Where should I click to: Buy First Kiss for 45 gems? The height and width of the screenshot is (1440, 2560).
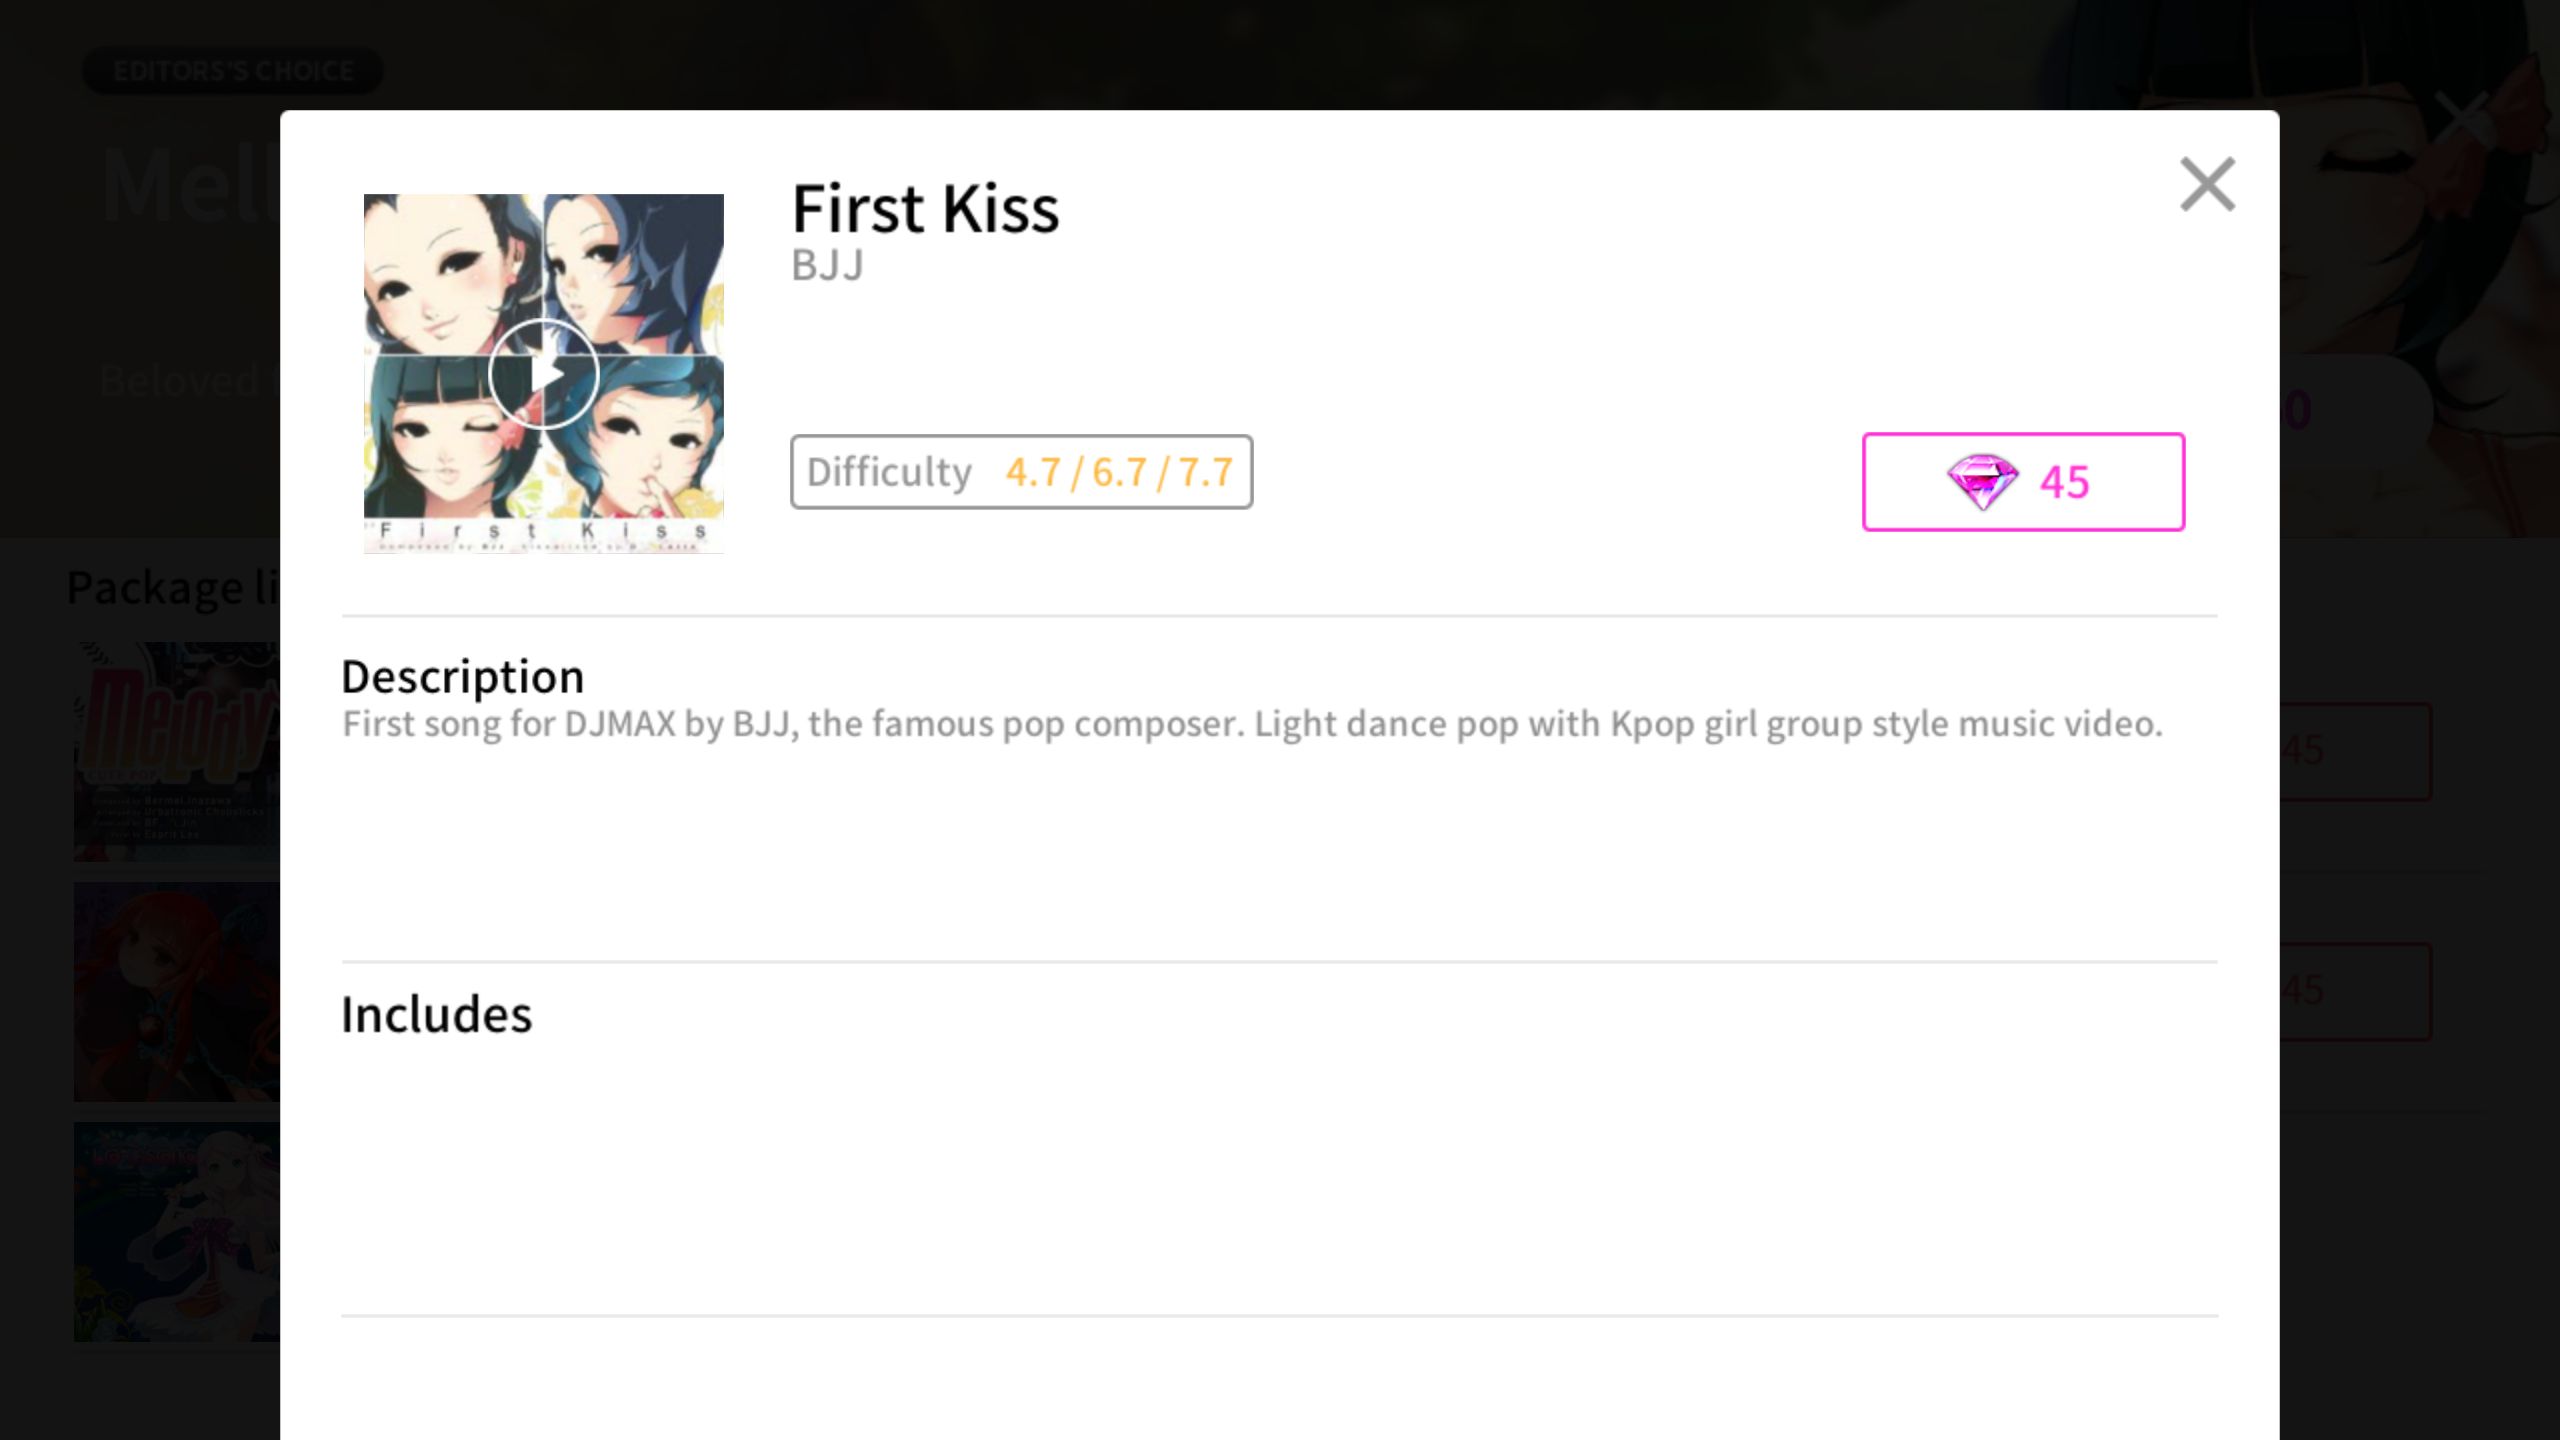2023,482
